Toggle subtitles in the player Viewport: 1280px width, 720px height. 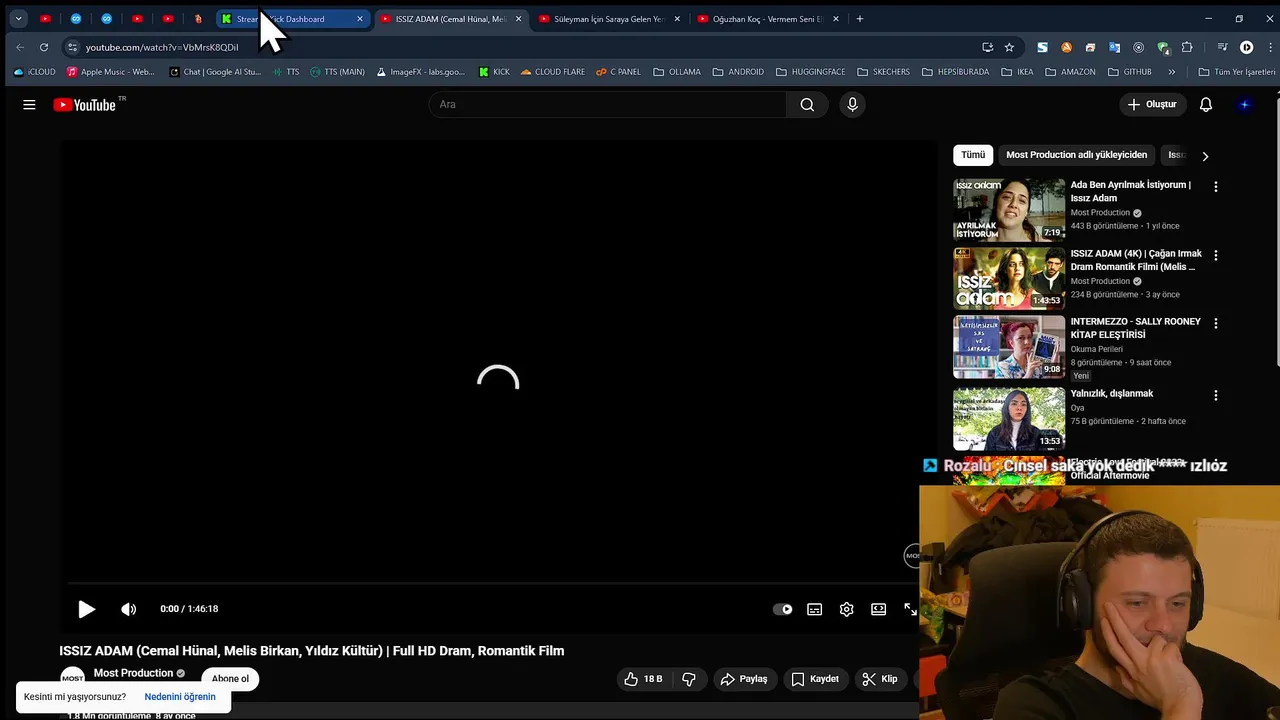[815, 609]
